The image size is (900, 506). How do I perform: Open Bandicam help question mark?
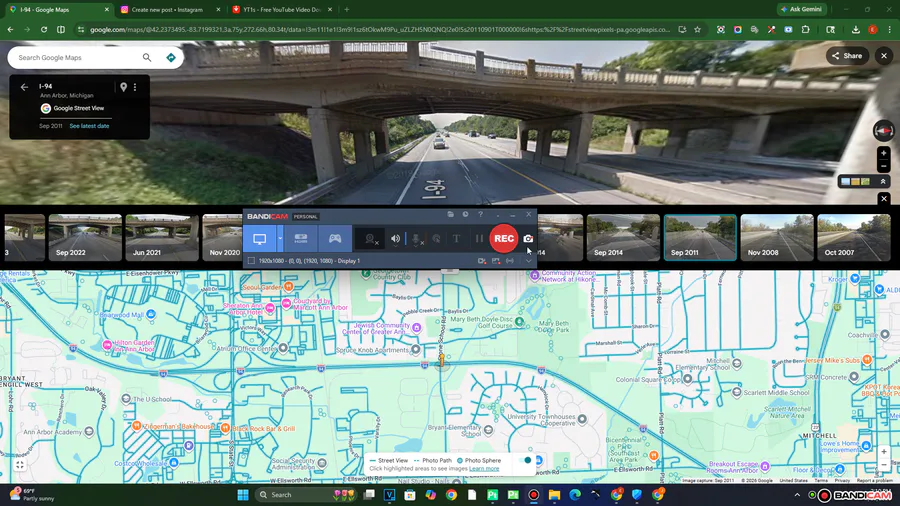click(480, 215)
